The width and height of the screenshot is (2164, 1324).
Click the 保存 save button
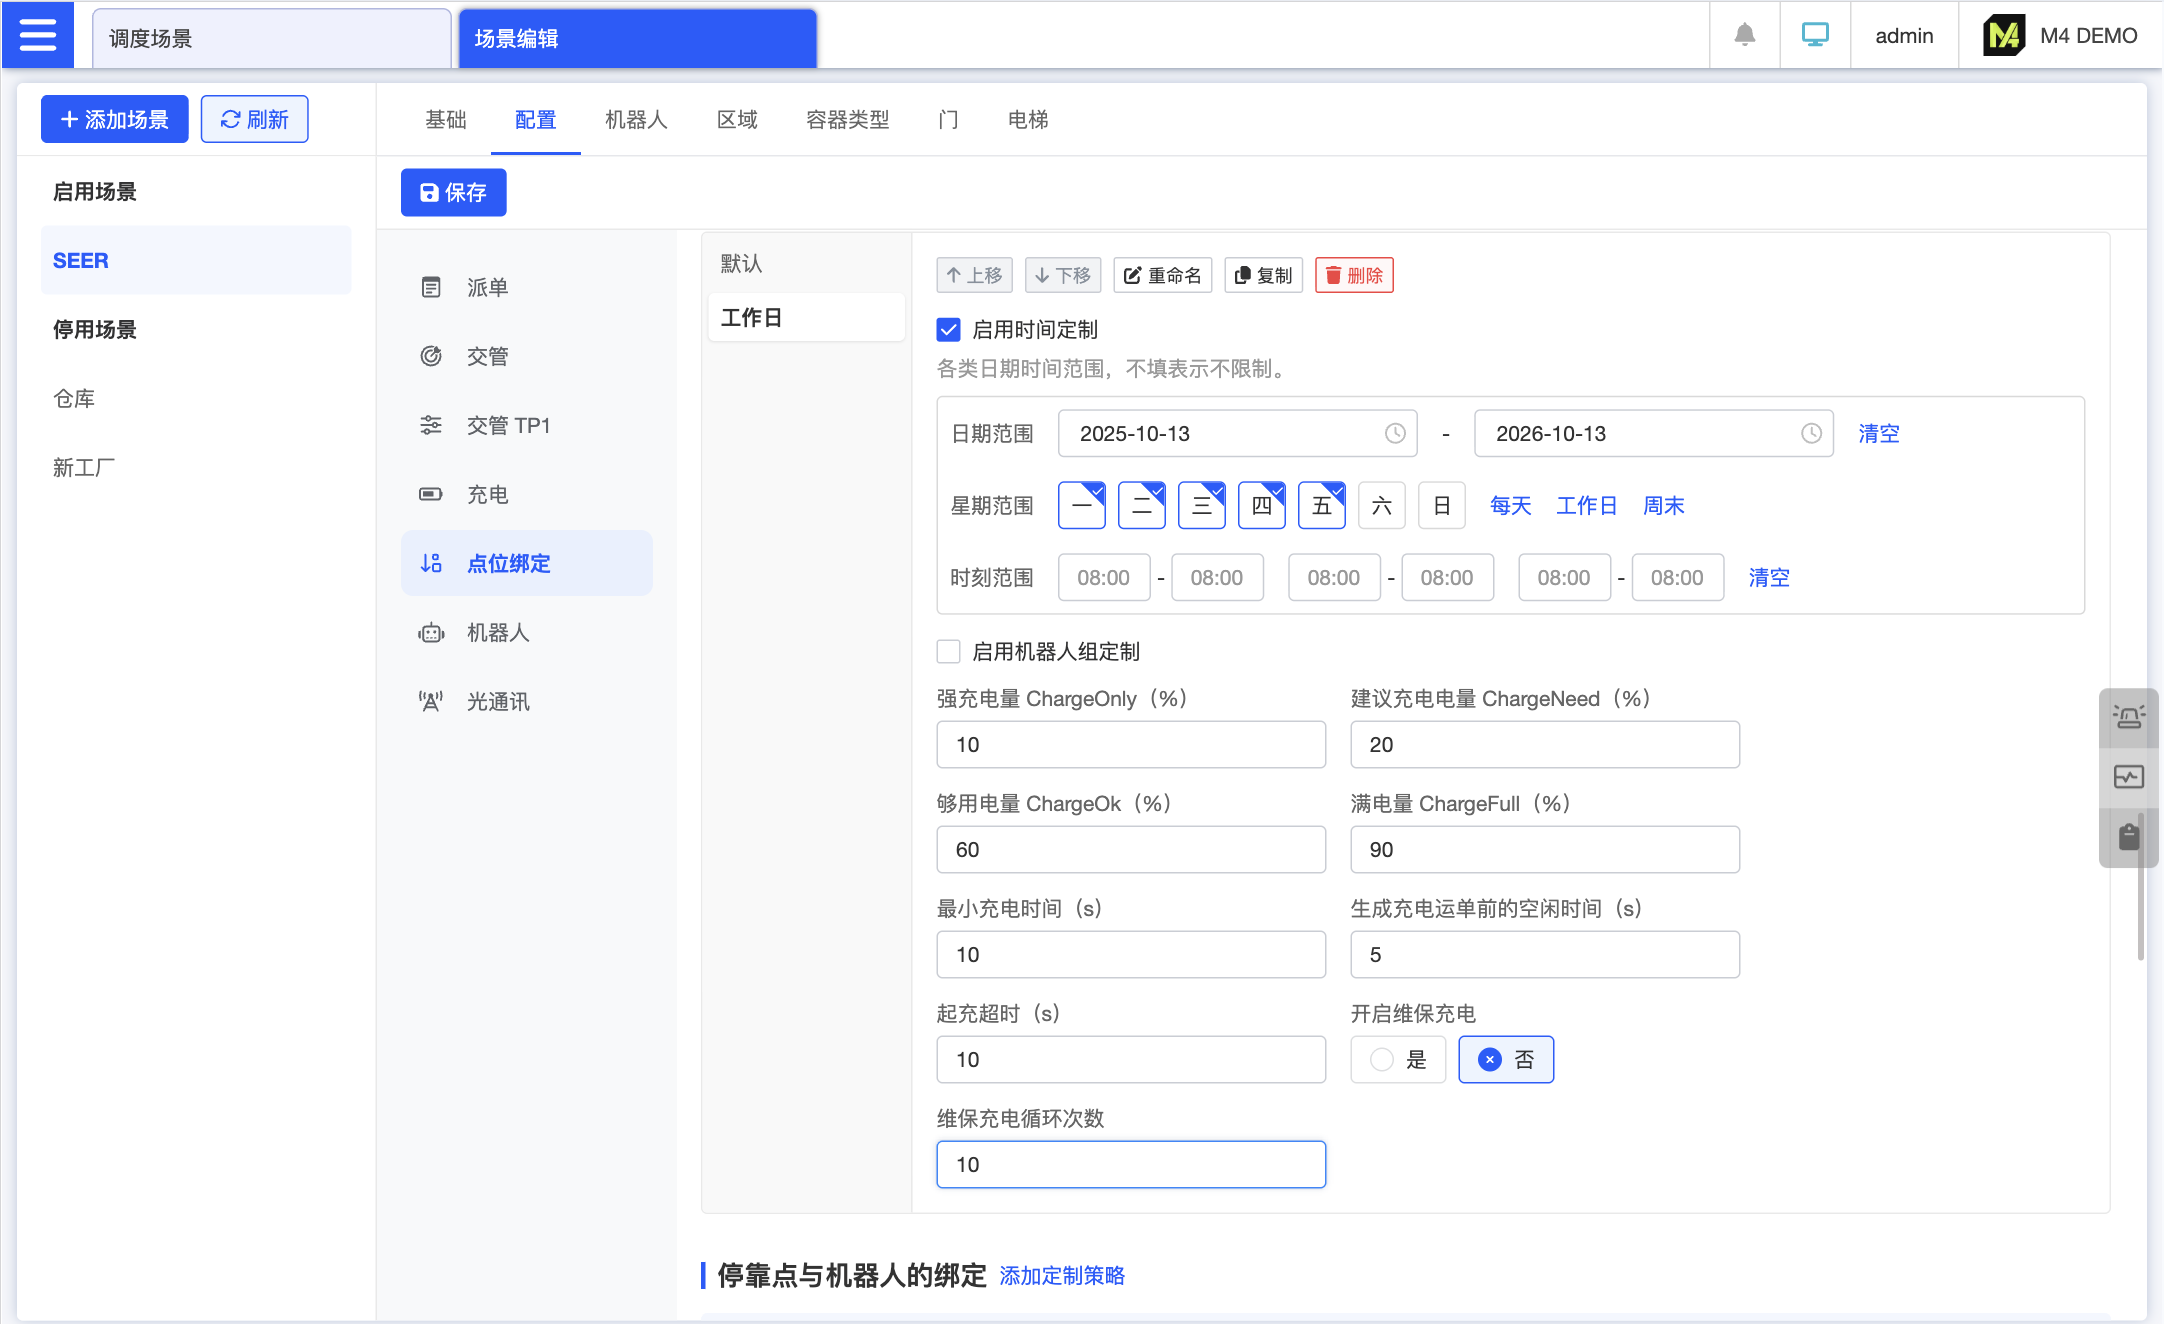click(x=452, y=192)
